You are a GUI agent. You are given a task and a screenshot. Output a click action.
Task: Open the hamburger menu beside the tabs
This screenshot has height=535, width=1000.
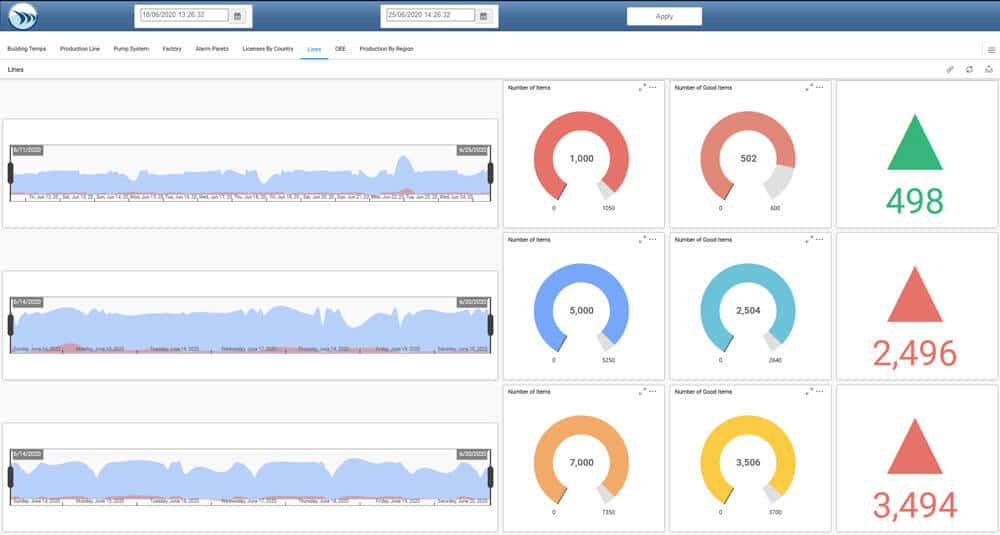(990, 49)
